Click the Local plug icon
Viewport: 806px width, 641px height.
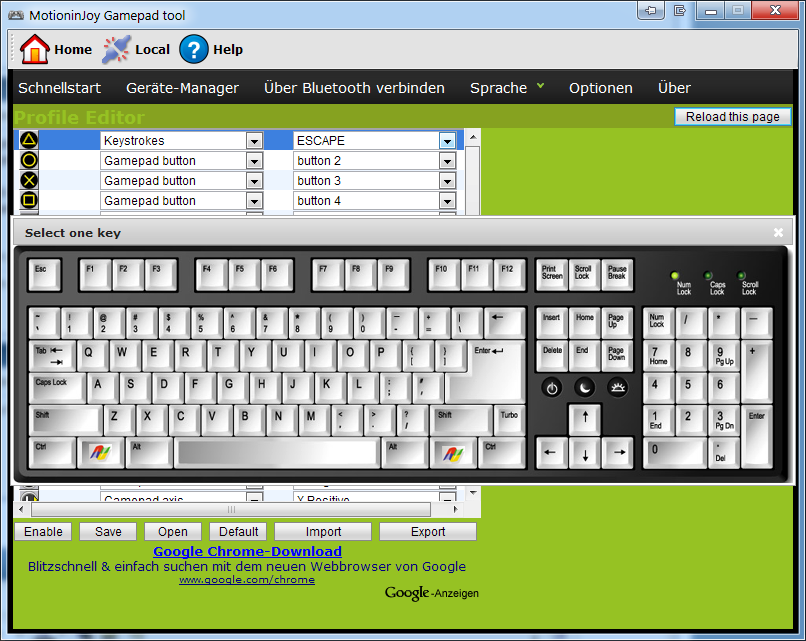(117, 49)
